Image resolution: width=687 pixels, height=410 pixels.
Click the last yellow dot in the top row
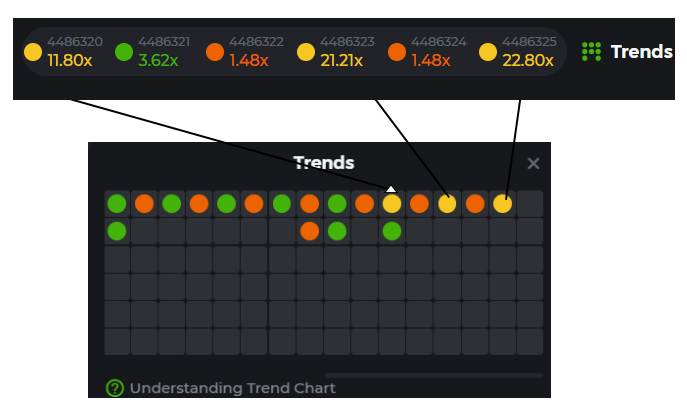pos(502,204)
